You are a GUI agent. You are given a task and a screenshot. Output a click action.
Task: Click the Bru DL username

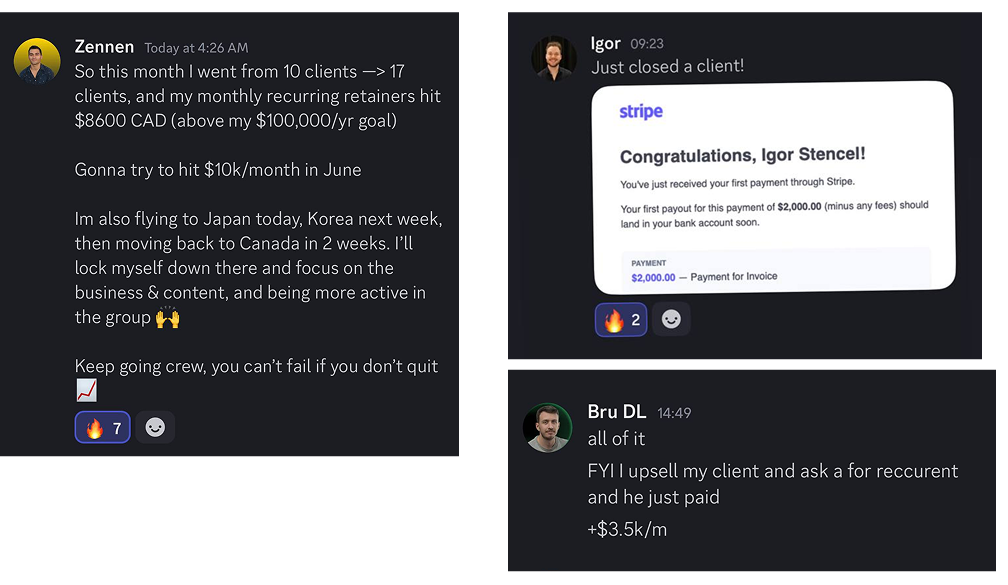tap(616, 411)
